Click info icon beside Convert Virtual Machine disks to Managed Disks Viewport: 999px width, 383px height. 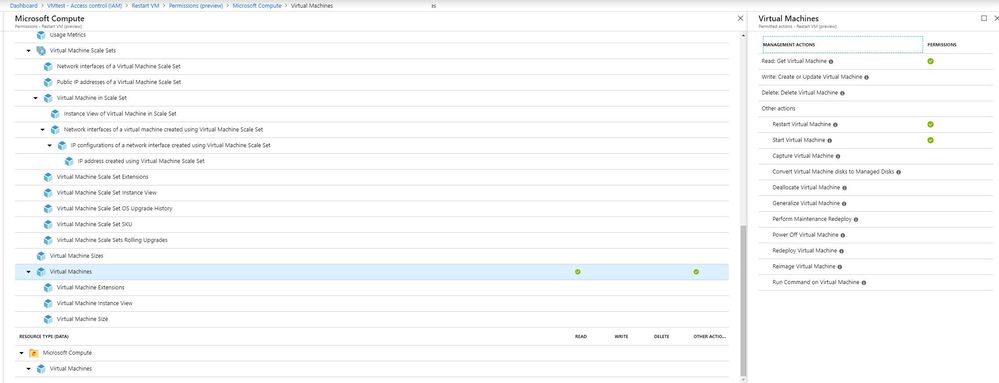click(898, 172)
